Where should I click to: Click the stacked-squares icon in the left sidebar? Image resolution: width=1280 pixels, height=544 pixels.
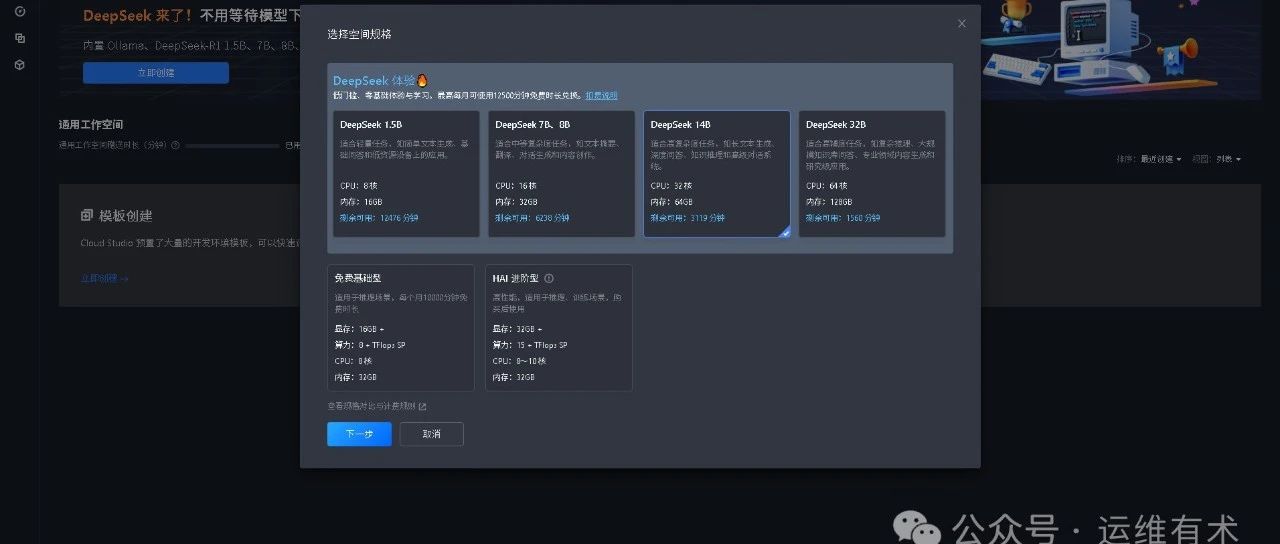[x=20, y=38]
